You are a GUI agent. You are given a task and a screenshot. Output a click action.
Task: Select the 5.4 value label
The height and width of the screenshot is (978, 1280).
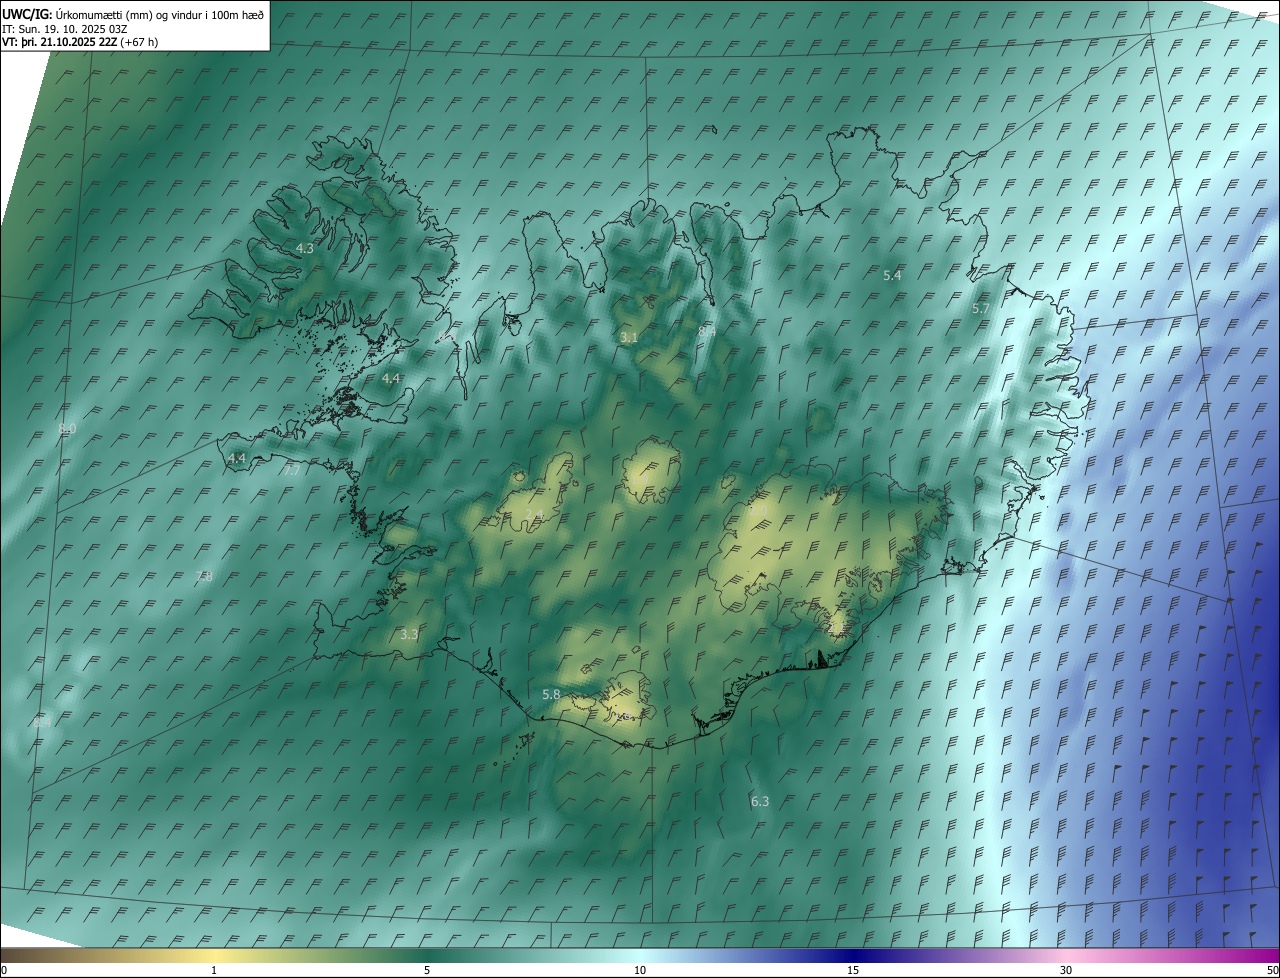(x=893, y=275)
